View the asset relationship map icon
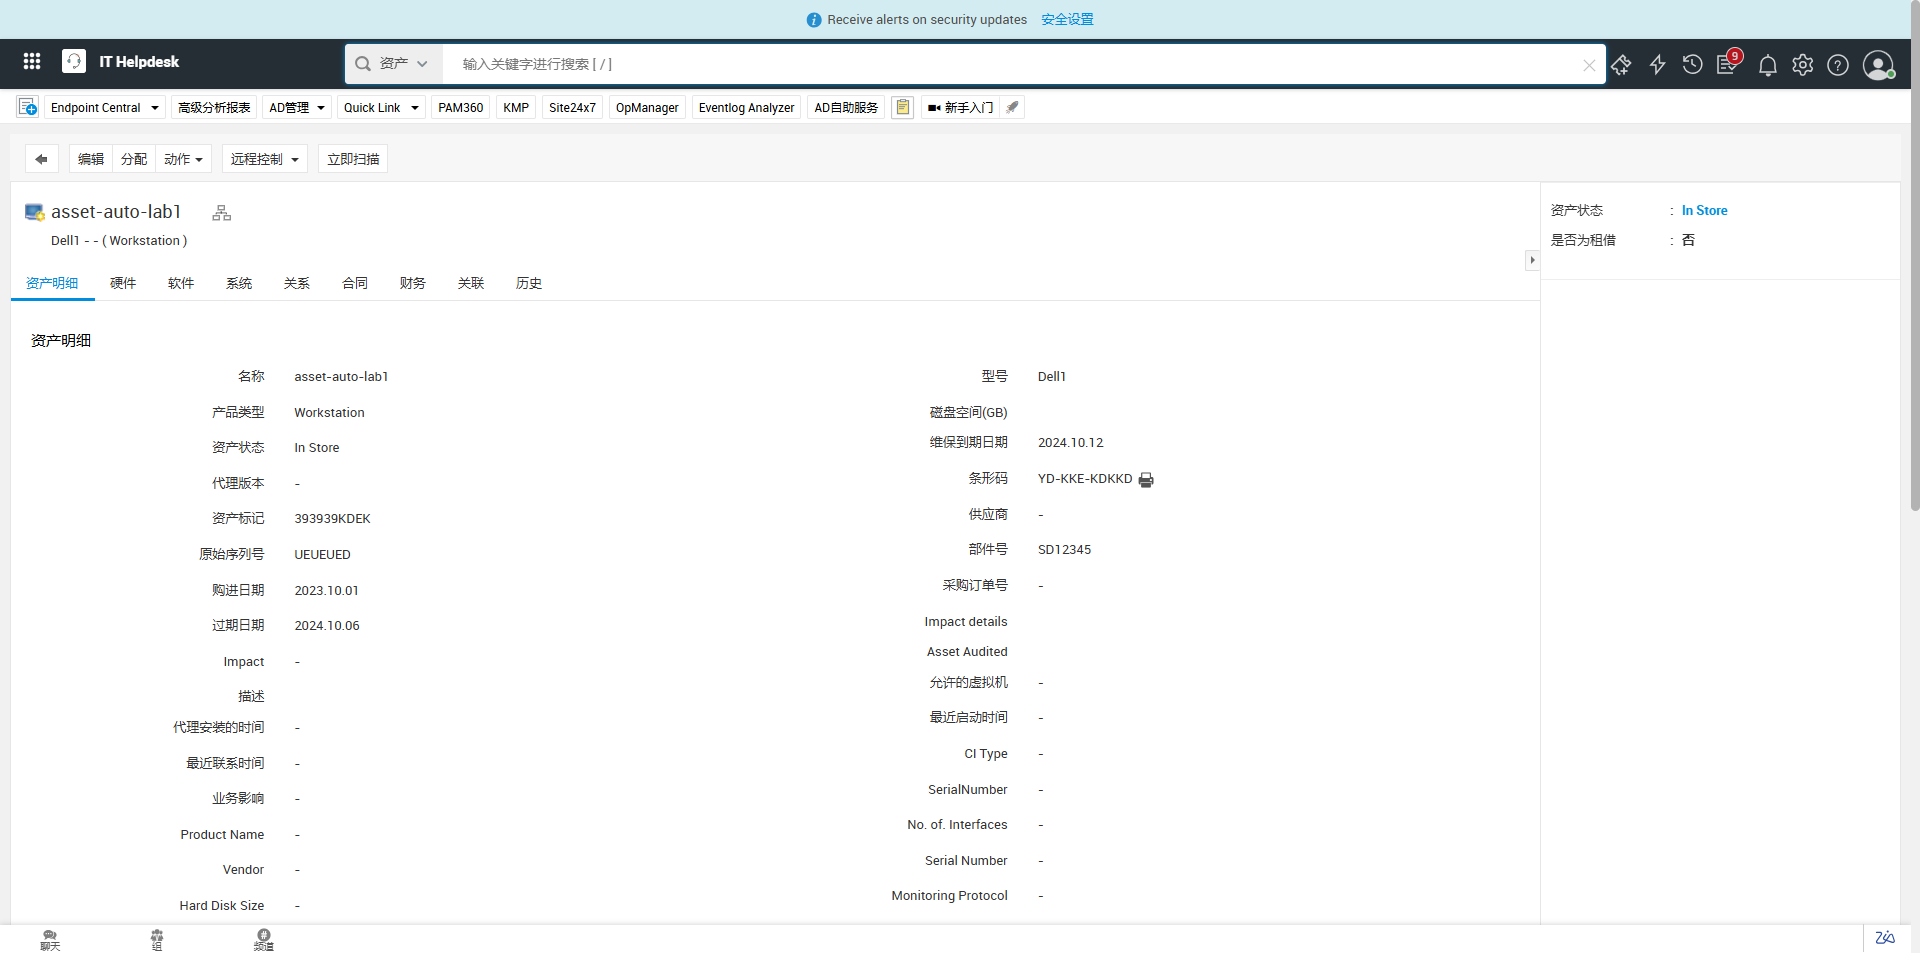 [x=222, y=213]
